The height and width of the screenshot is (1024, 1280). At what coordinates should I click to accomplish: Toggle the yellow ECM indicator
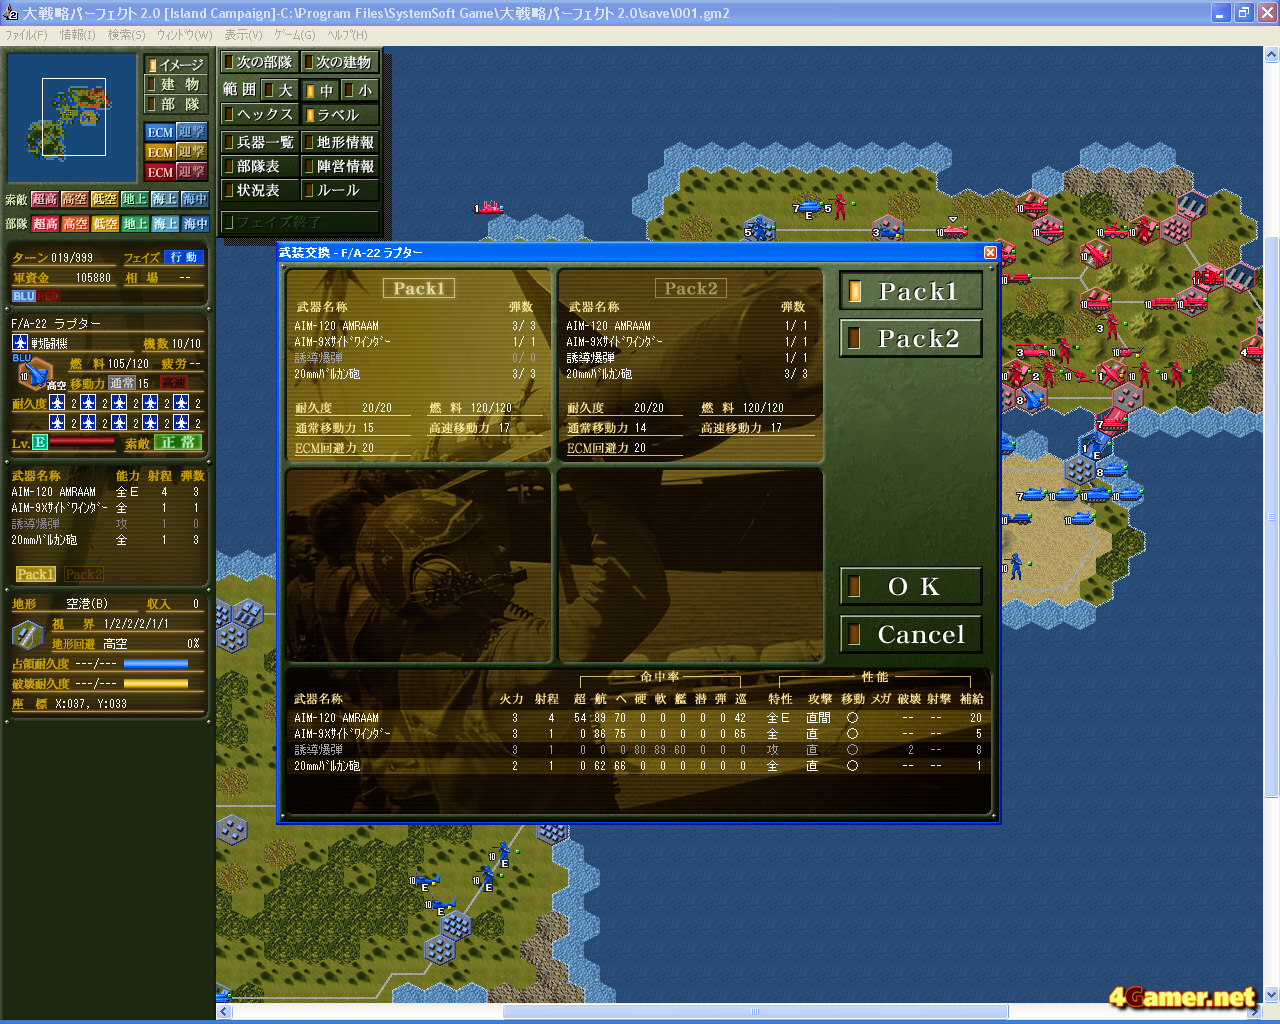[x=160, y=152]
